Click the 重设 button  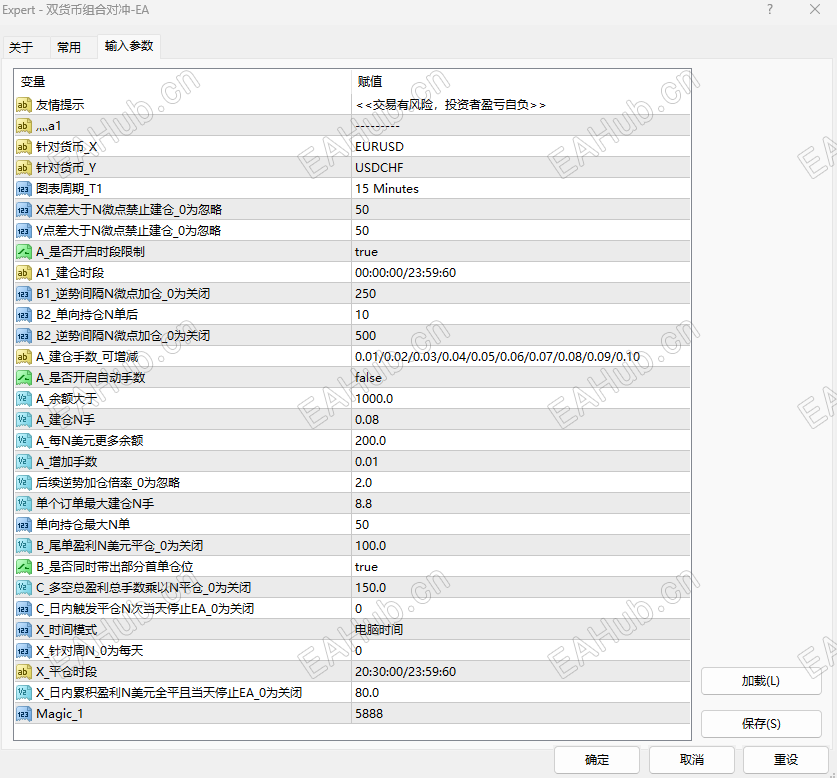point(786,759)
